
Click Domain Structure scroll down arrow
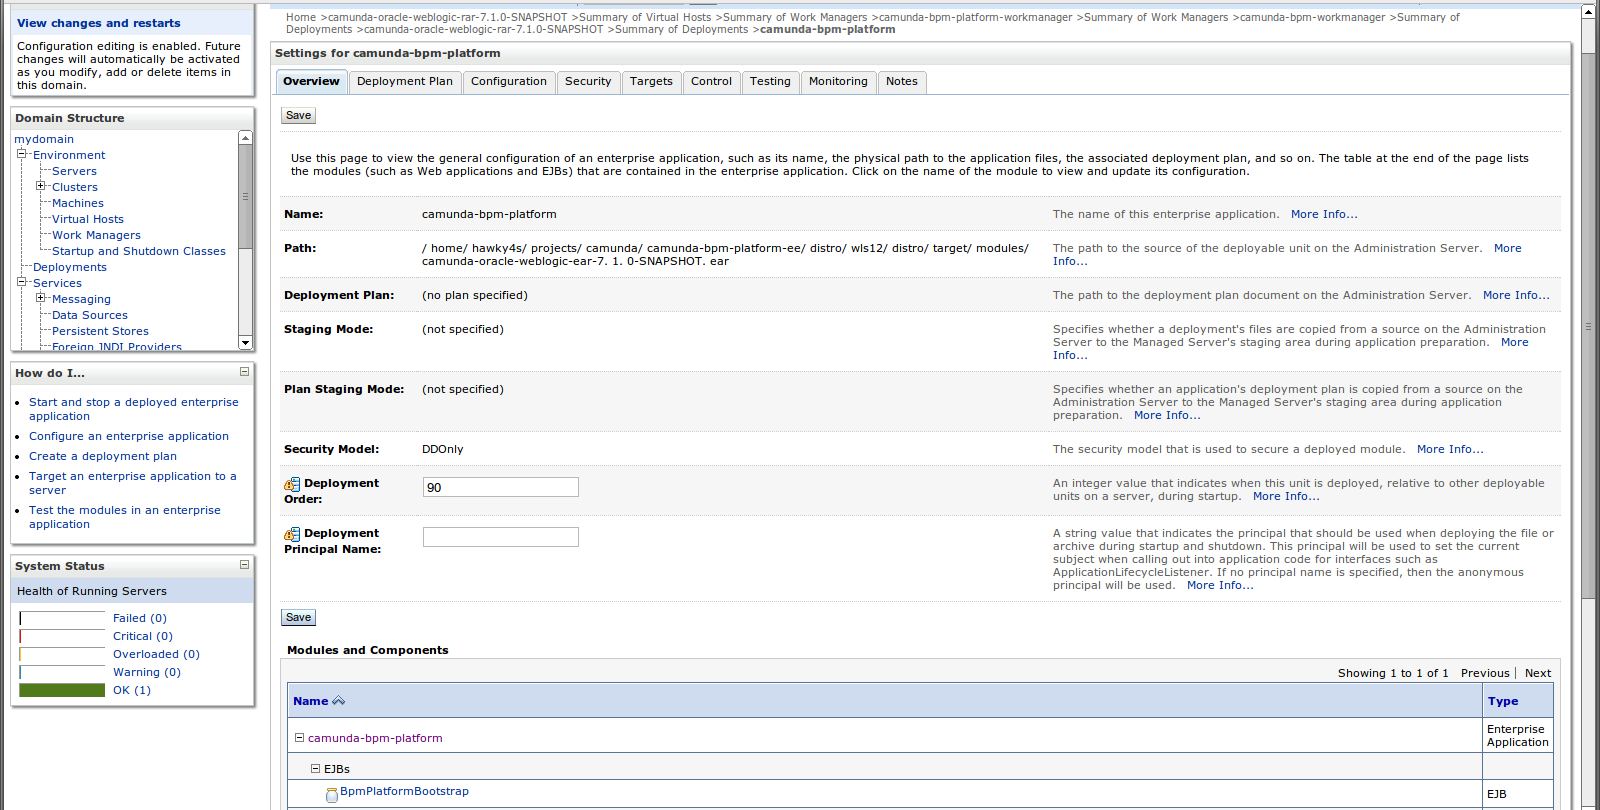245,343
